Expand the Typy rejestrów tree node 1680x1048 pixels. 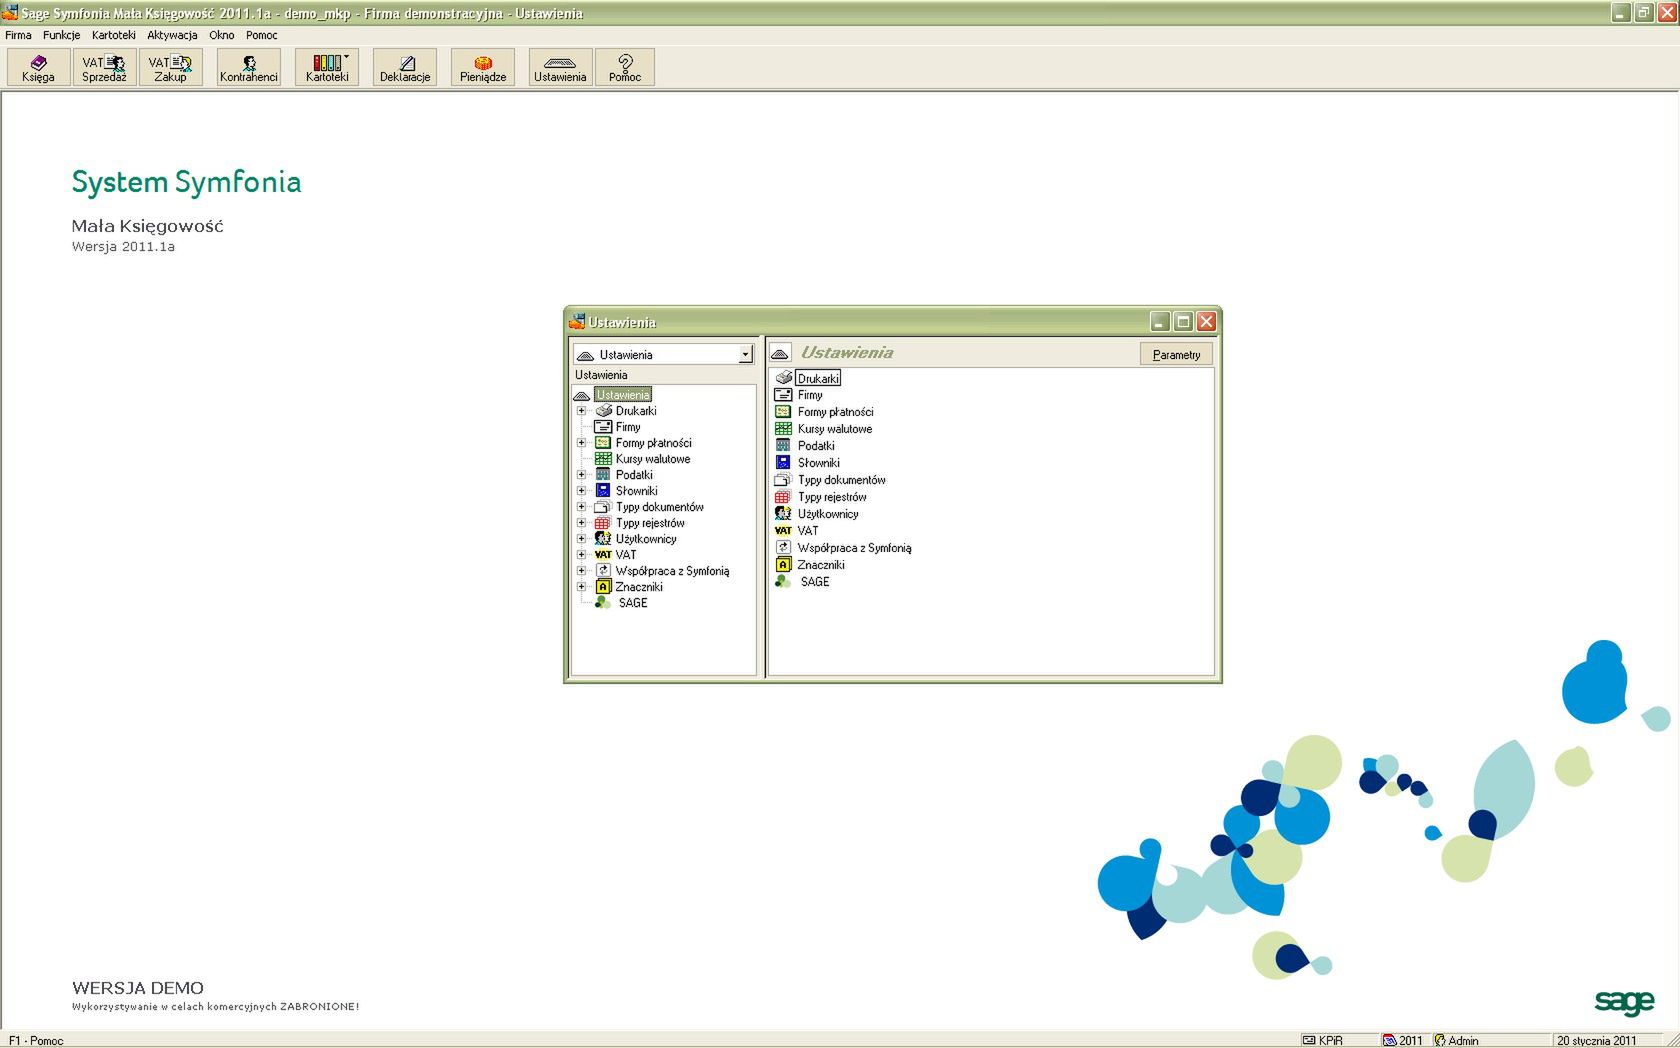581,523
